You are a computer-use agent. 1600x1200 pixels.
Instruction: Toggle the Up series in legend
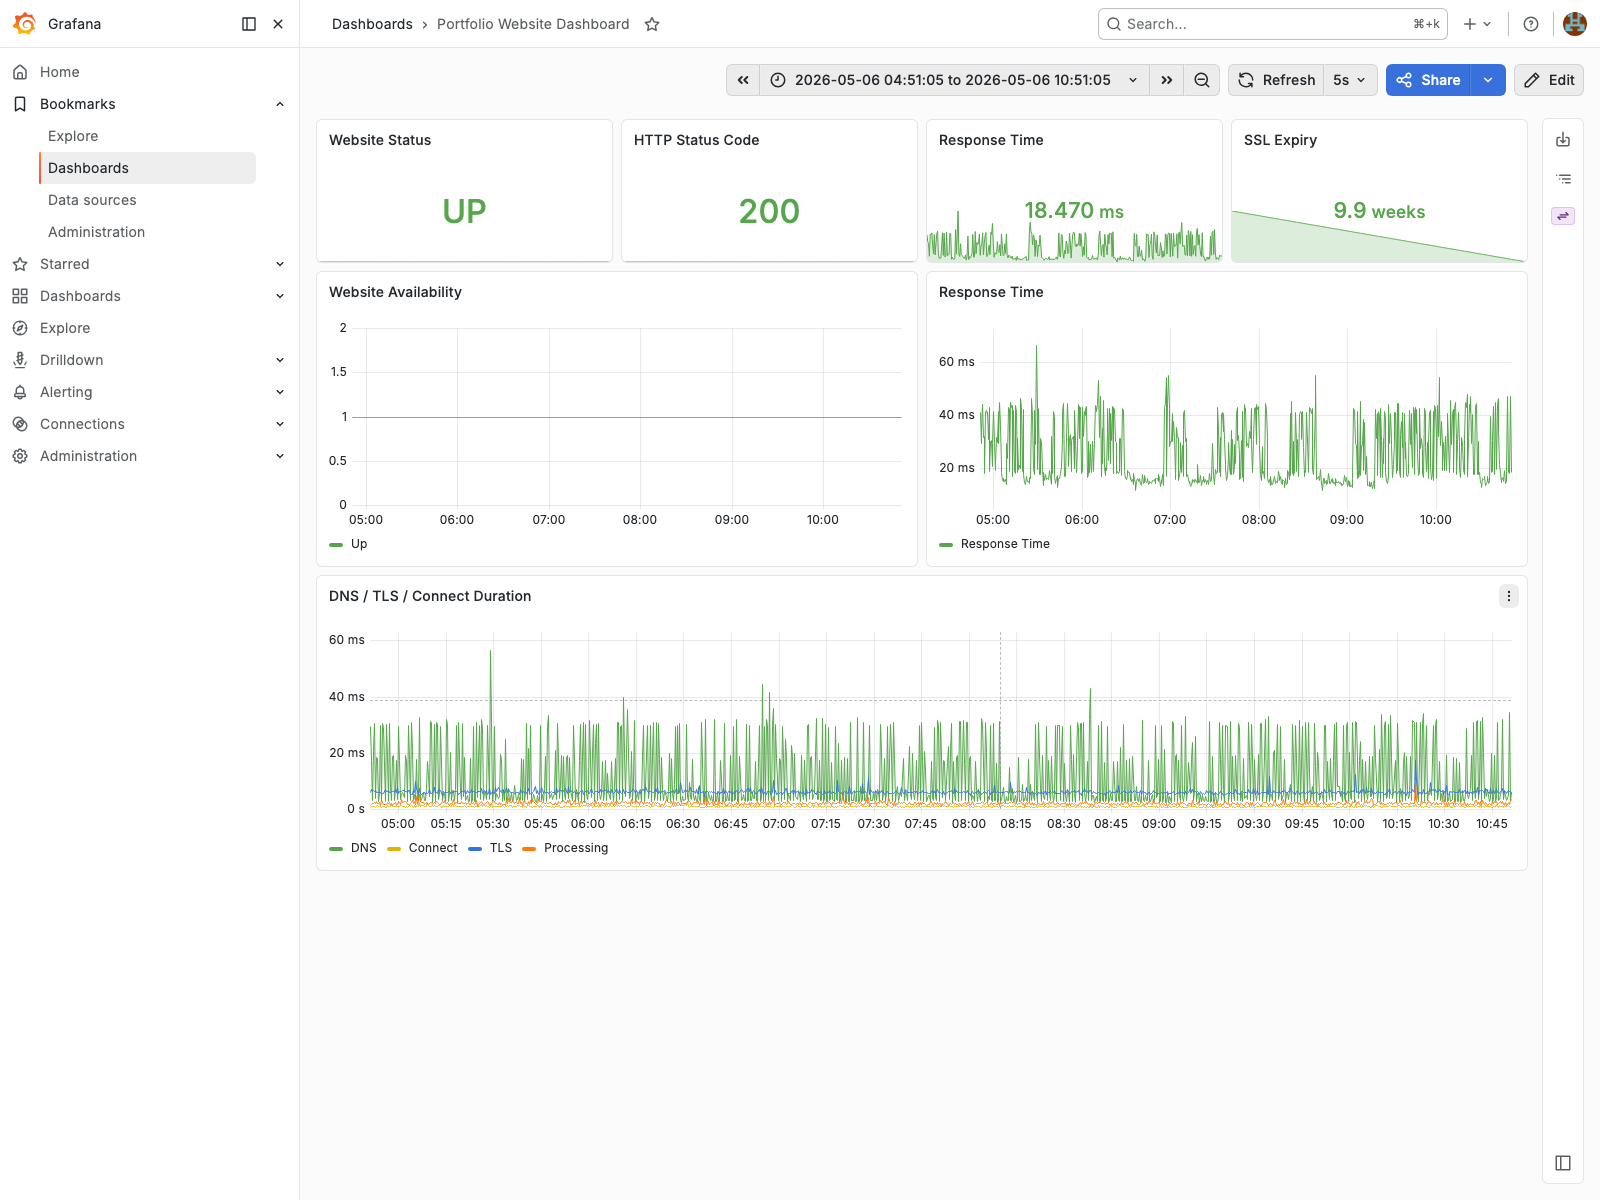point(359,544)
